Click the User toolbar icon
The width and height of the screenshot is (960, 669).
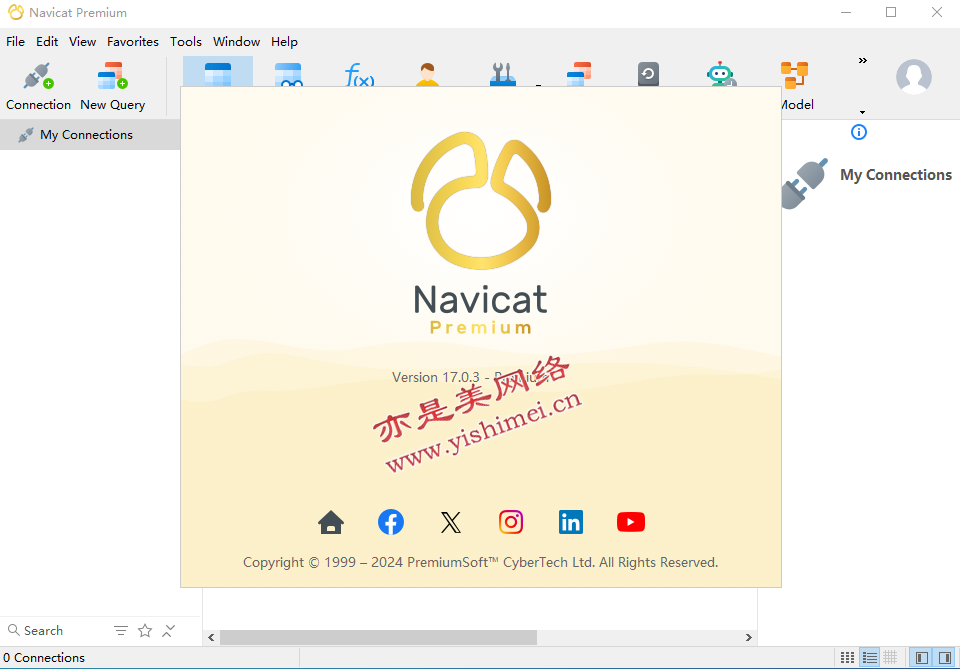[427, 74]
